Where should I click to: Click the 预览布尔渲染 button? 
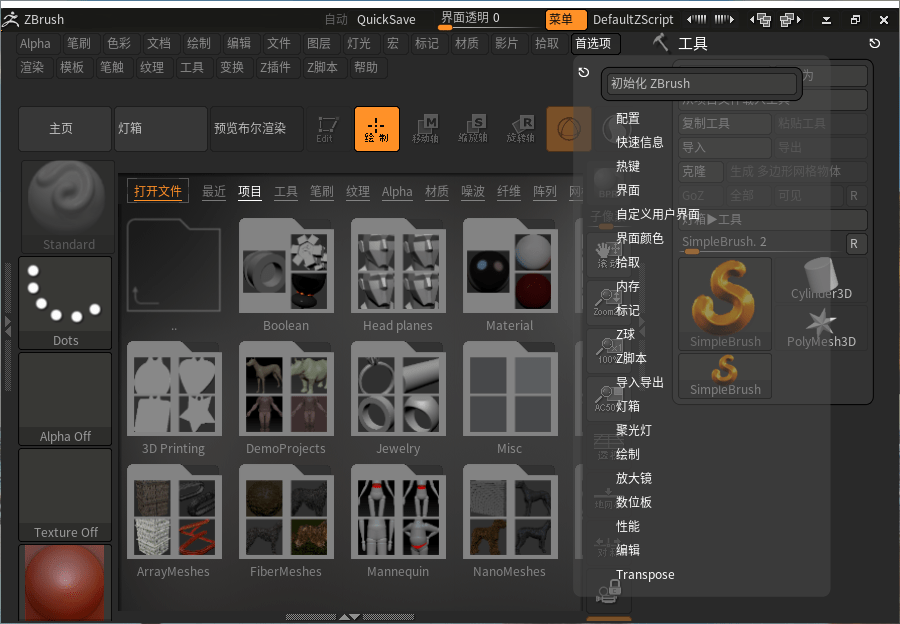pyautogui.click(x=257, y=129)
